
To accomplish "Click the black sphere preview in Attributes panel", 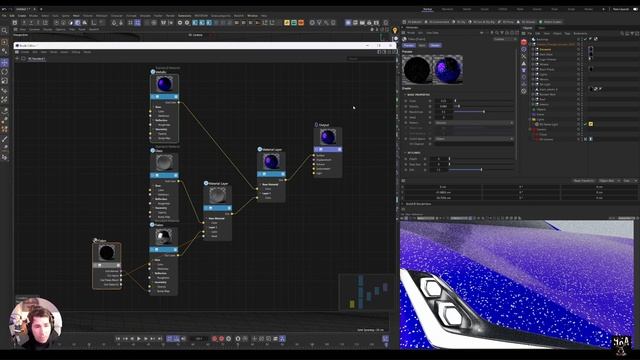I will [417, 70].
